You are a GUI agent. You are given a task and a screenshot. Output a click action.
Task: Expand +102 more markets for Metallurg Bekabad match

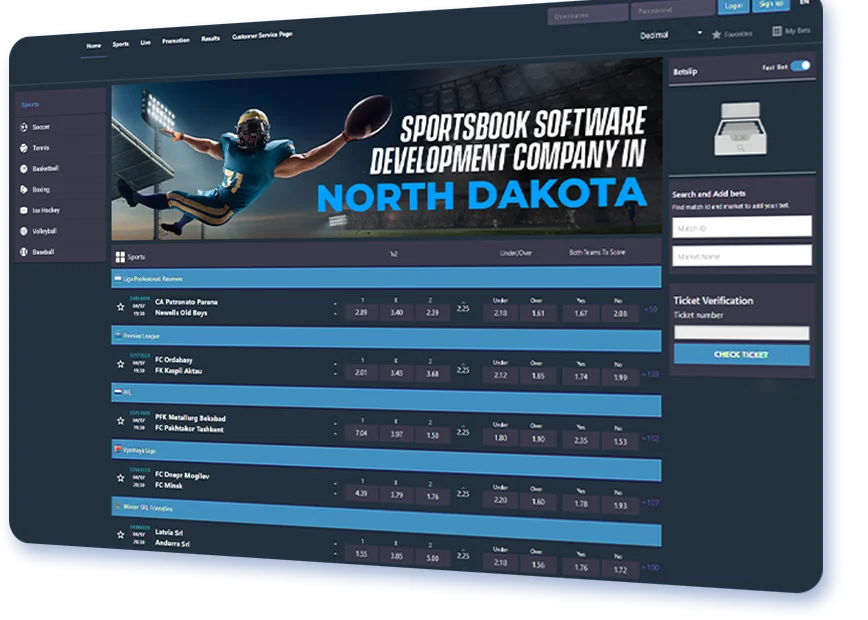pos(650,438)
